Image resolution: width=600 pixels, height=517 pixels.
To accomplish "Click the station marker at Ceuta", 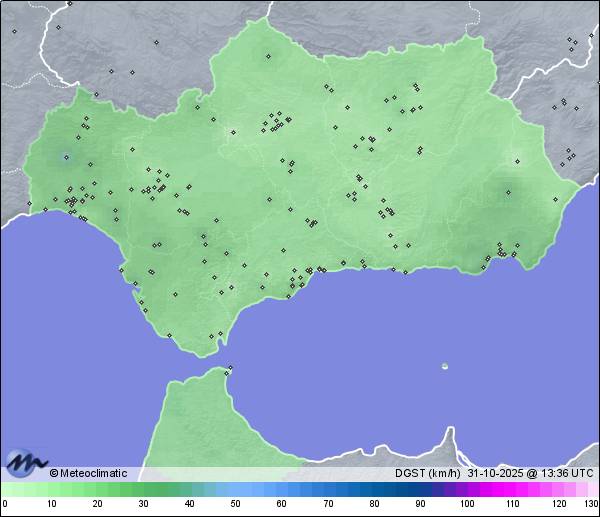I will click(229, 371).
